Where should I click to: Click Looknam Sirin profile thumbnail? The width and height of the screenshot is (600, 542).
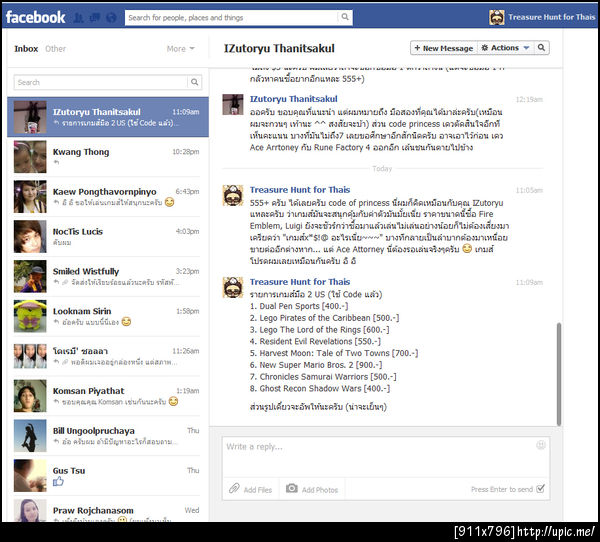pos(30,316)
